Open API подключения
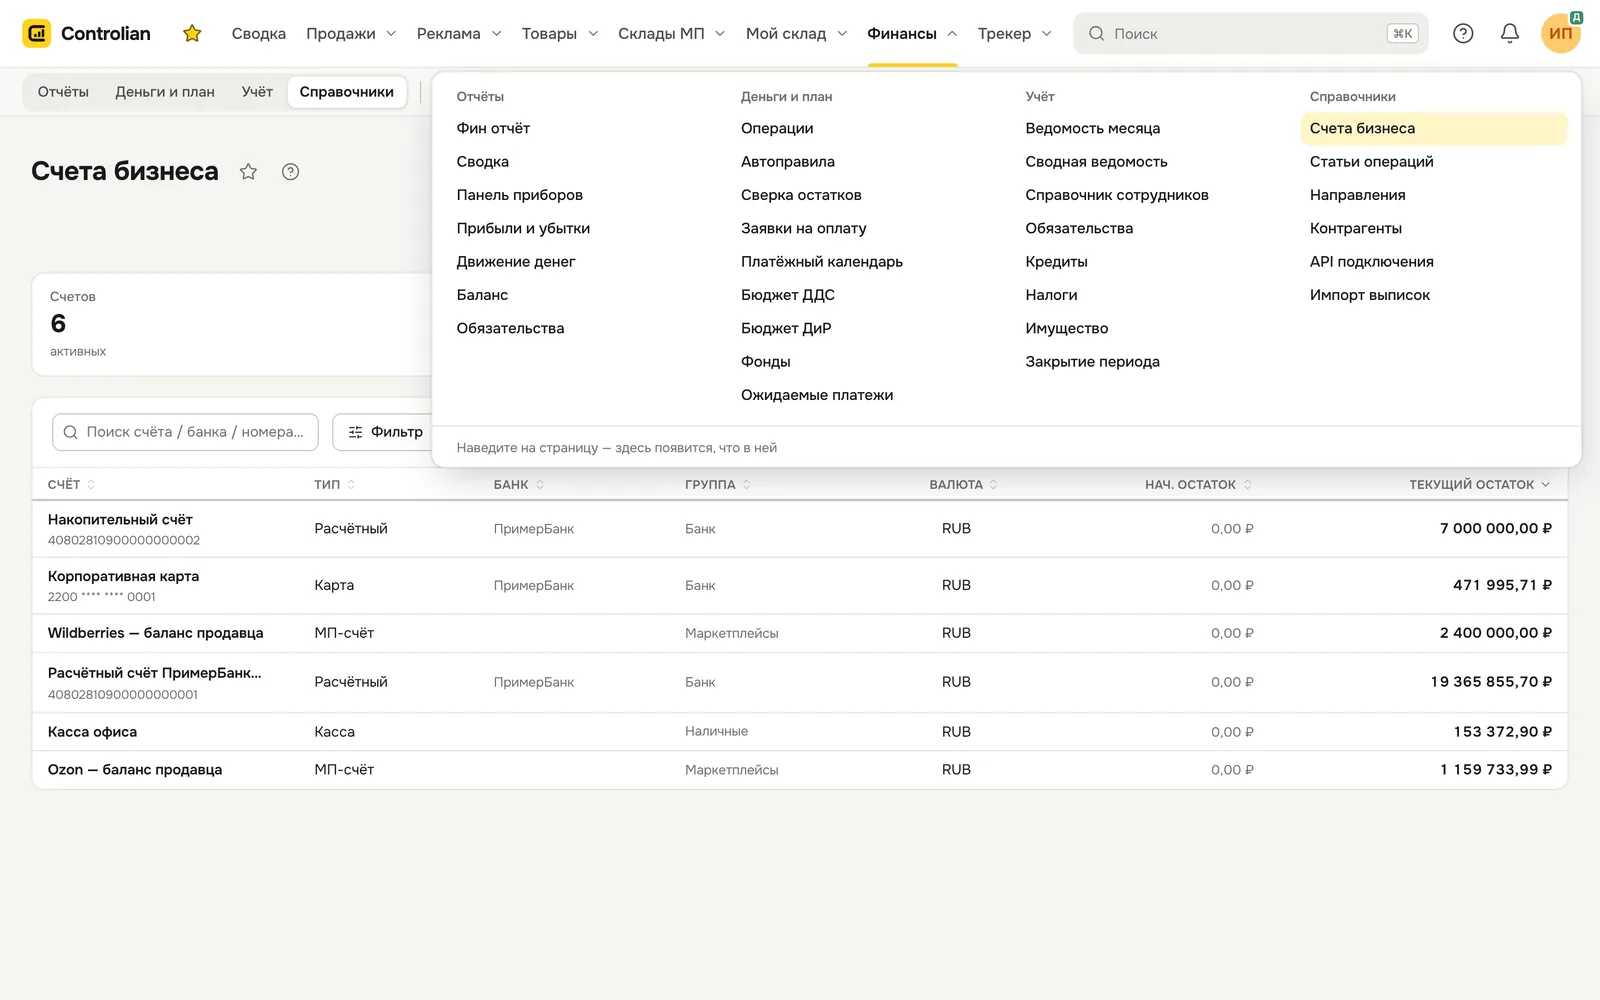This screenshot has height=1000, width=1600. coord(1372,262)
